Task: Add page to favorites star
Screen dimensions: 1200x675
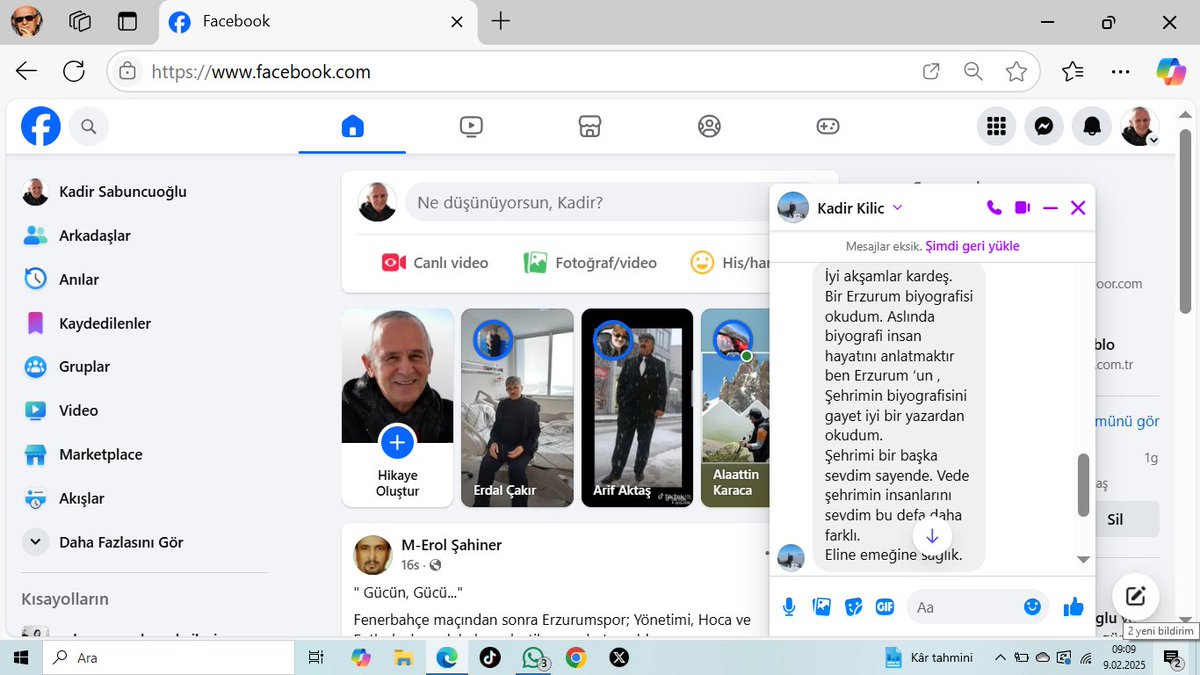Action: [1016, 71]
